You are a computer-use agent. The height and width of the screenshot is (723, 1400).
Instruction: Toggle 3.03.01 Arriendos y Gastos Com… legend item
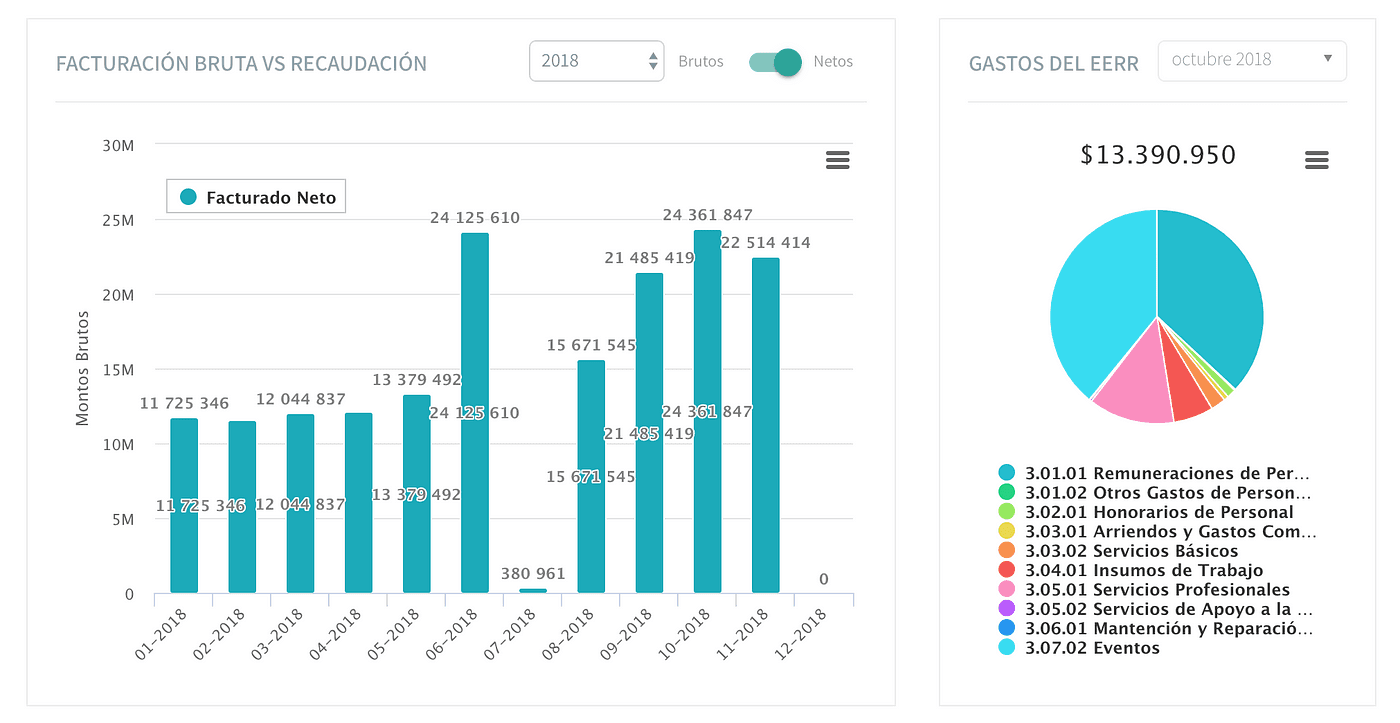[x=1157, y=531]
